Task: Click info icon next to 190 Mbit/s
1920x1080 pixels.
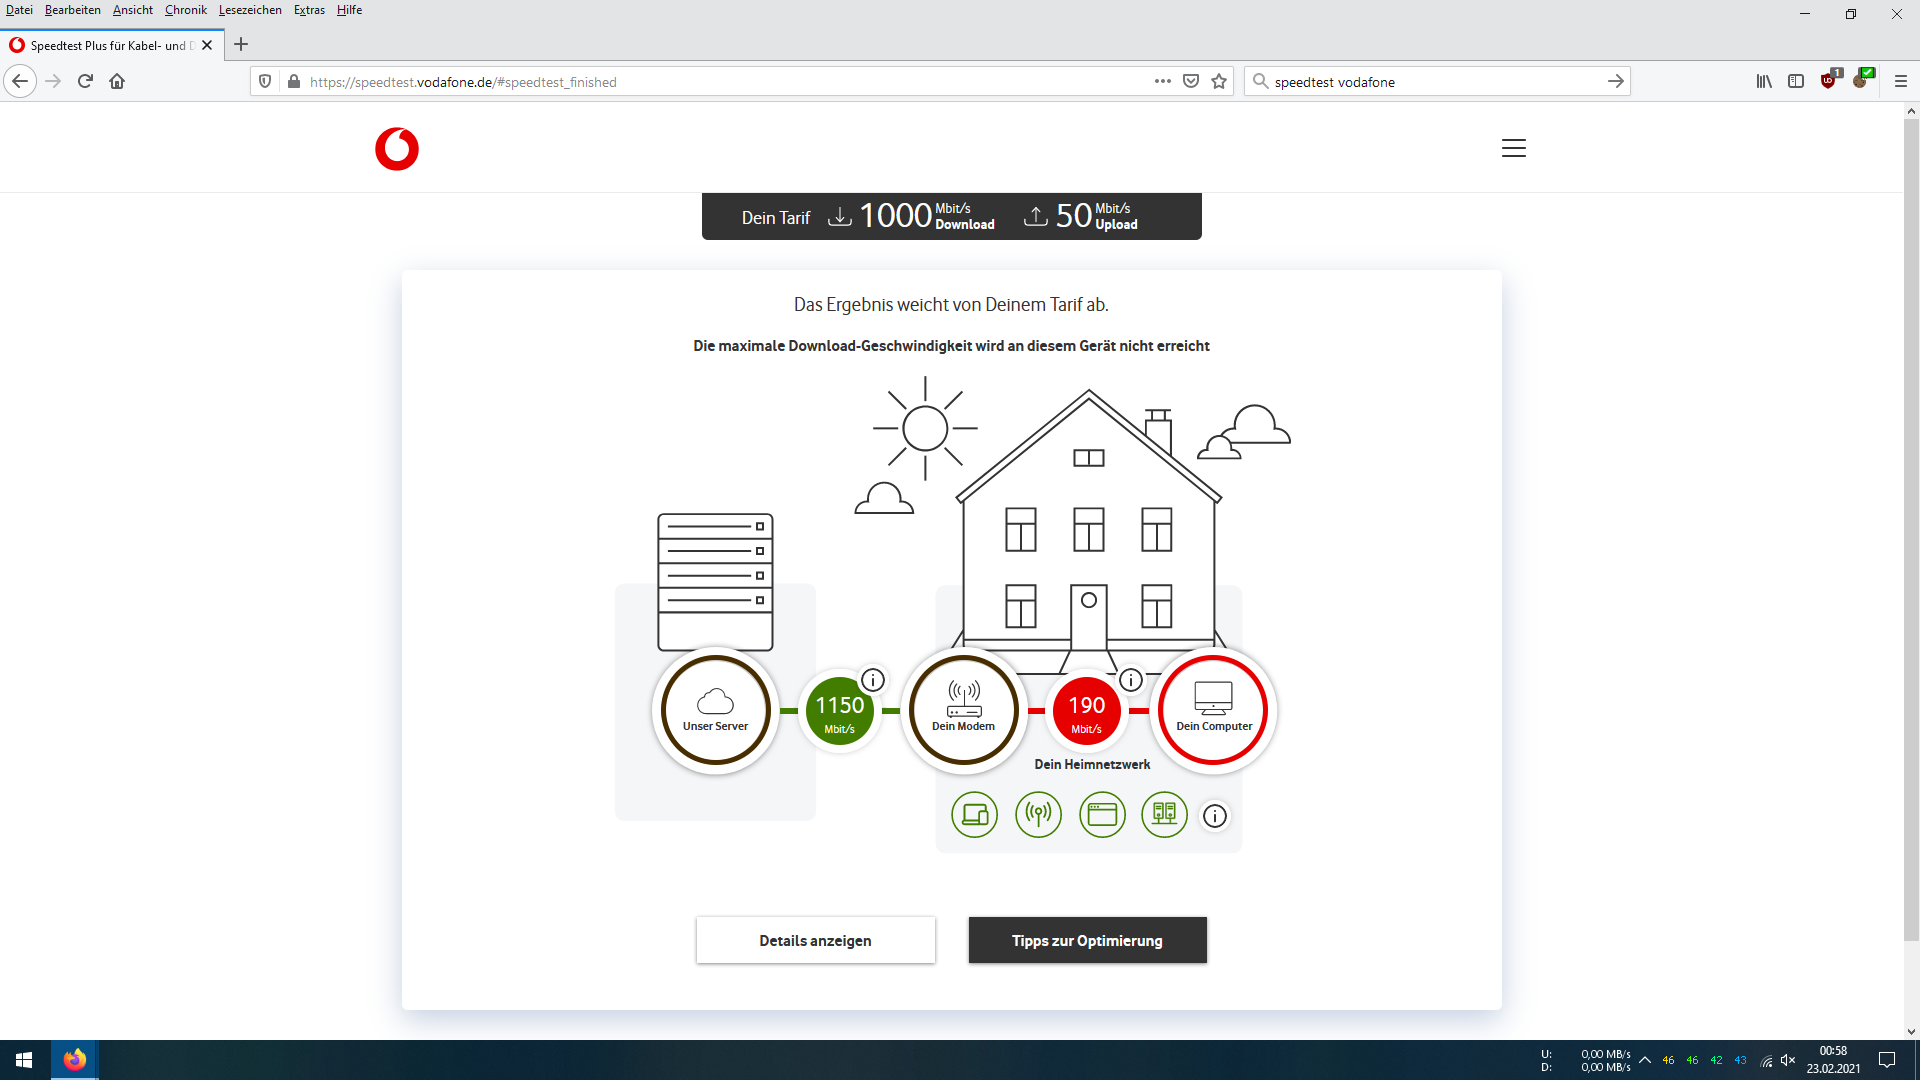Action: tap(1131, 680)
